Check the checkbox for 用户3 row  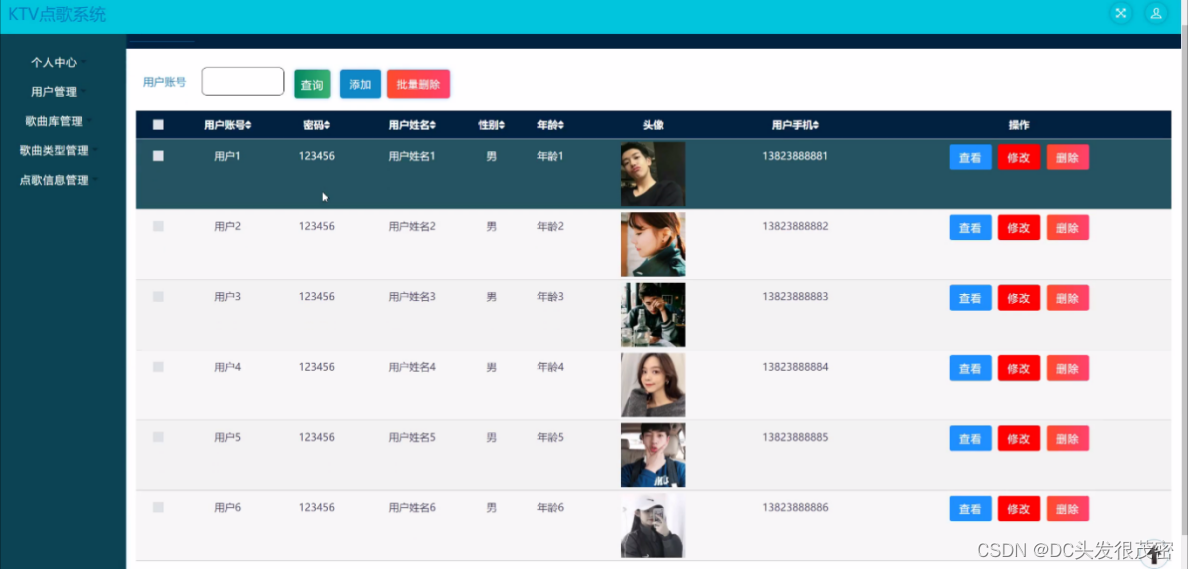click(158, 297)
